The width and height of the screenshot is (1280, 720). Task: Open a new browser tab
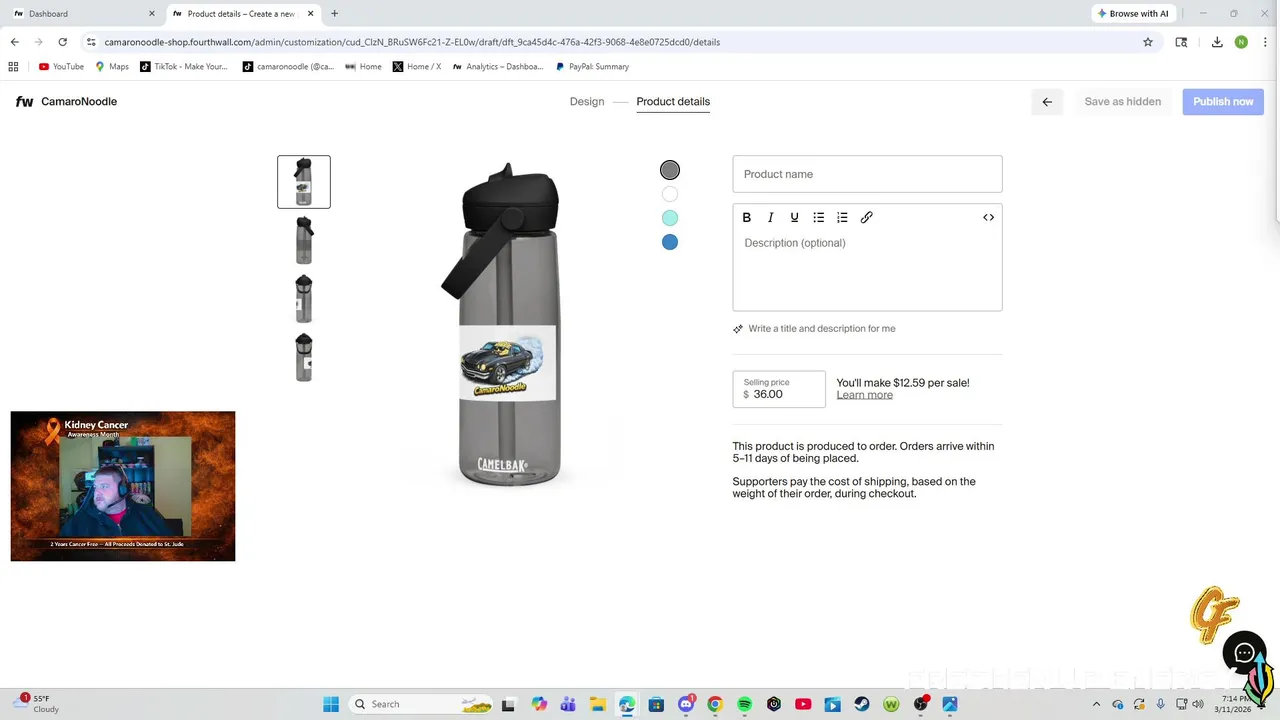(x=334, y=14)
